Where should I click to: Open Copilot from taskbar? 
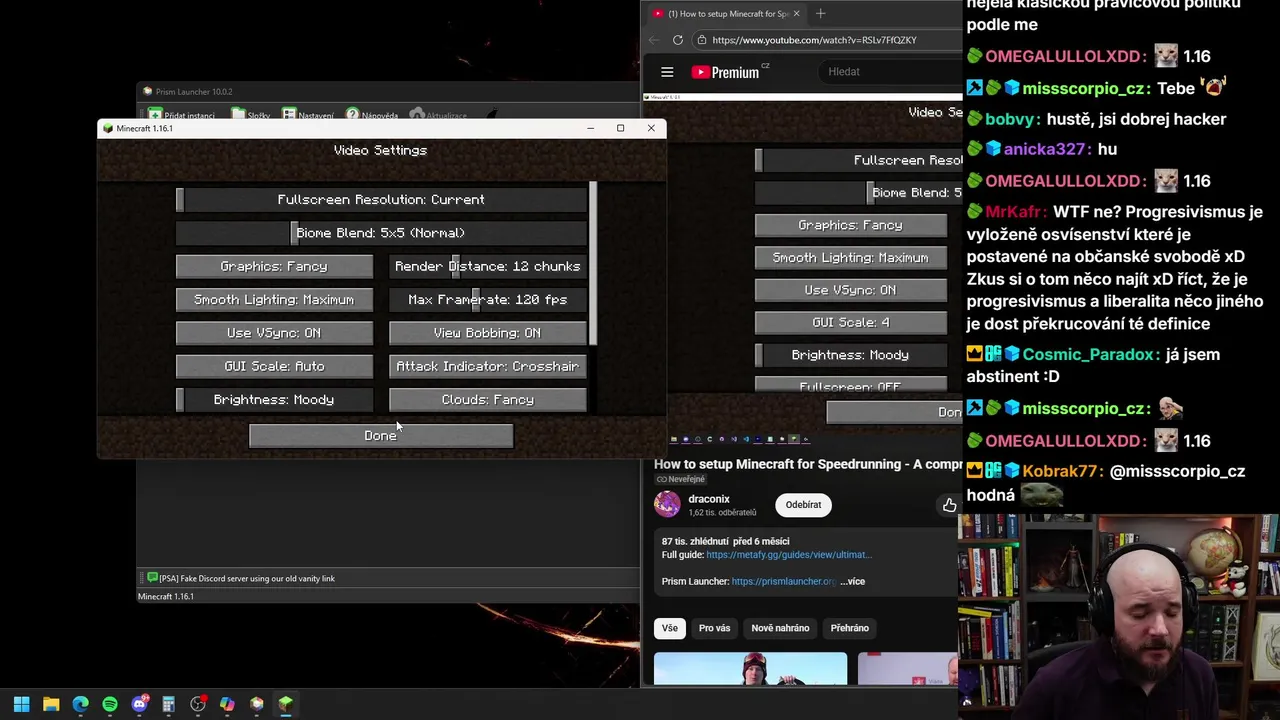pyautogui.click(x=227, y=704)
